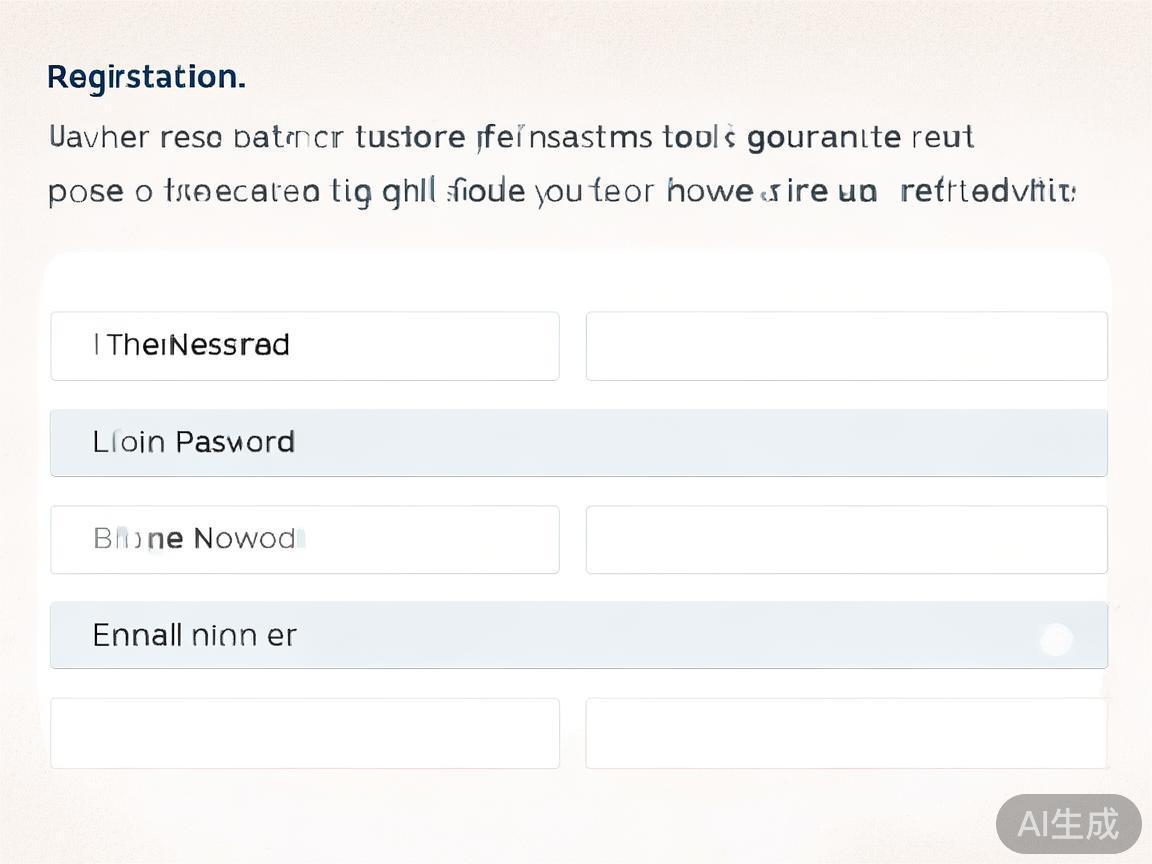Click the "Regirstation." heading

[146, 77]
